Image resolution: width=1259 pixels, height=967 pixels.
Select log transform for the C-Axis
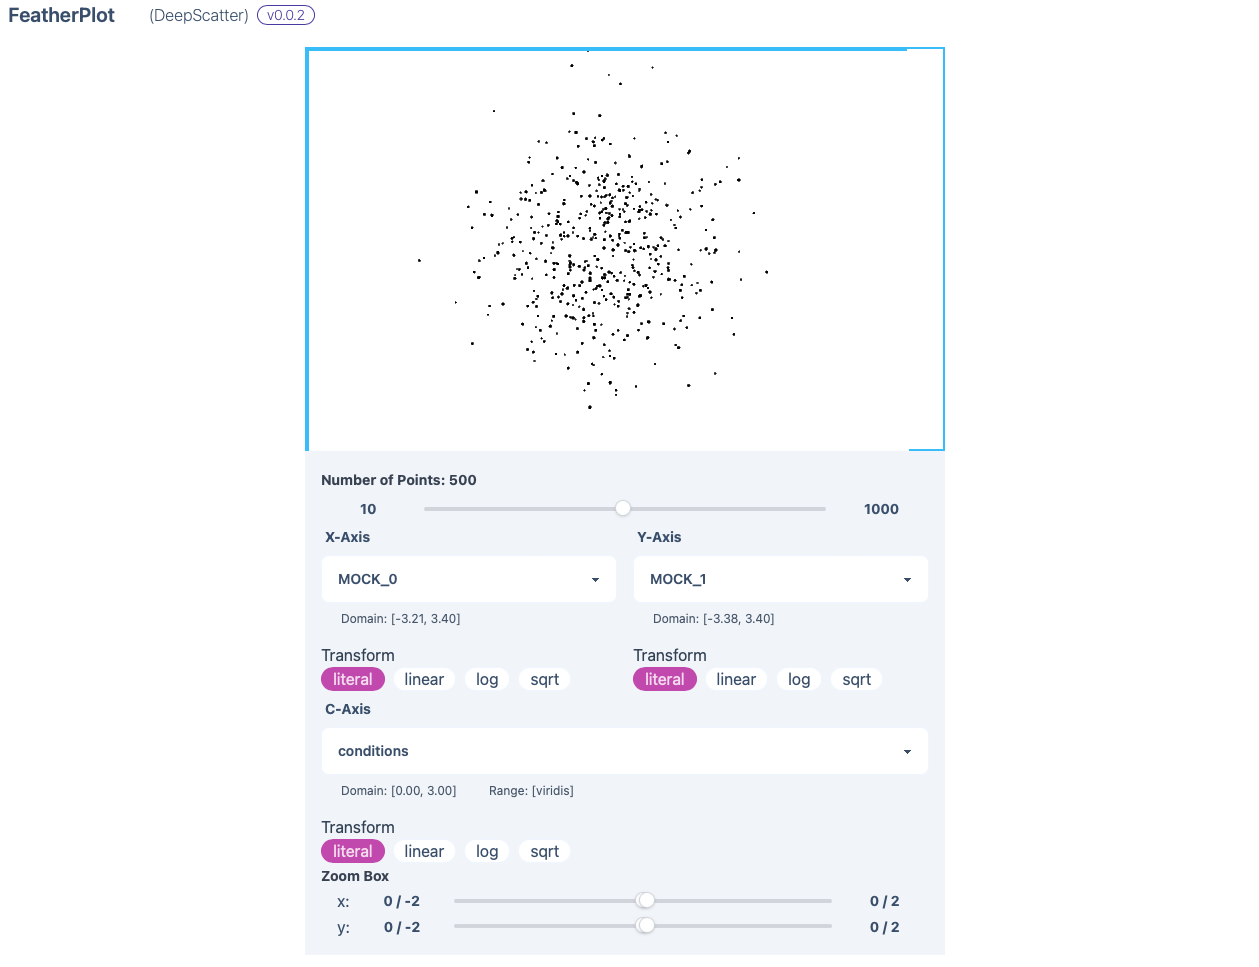click(487, 851)
